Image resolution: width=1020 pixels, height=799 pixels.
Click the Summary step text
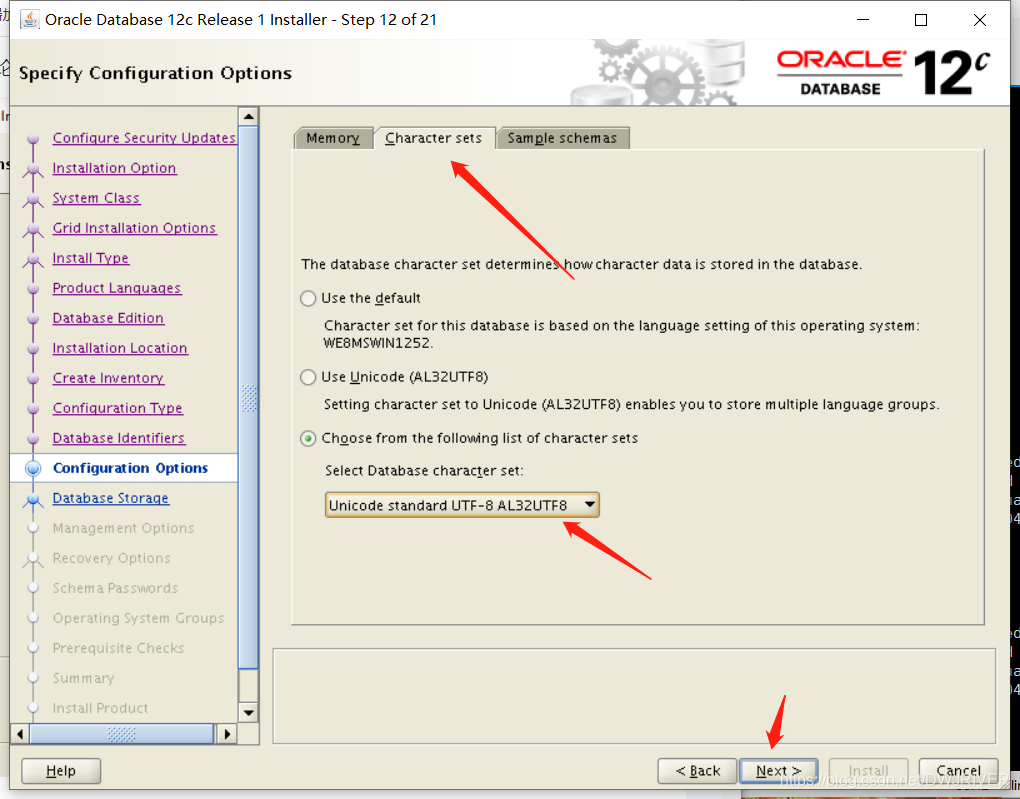83,678
